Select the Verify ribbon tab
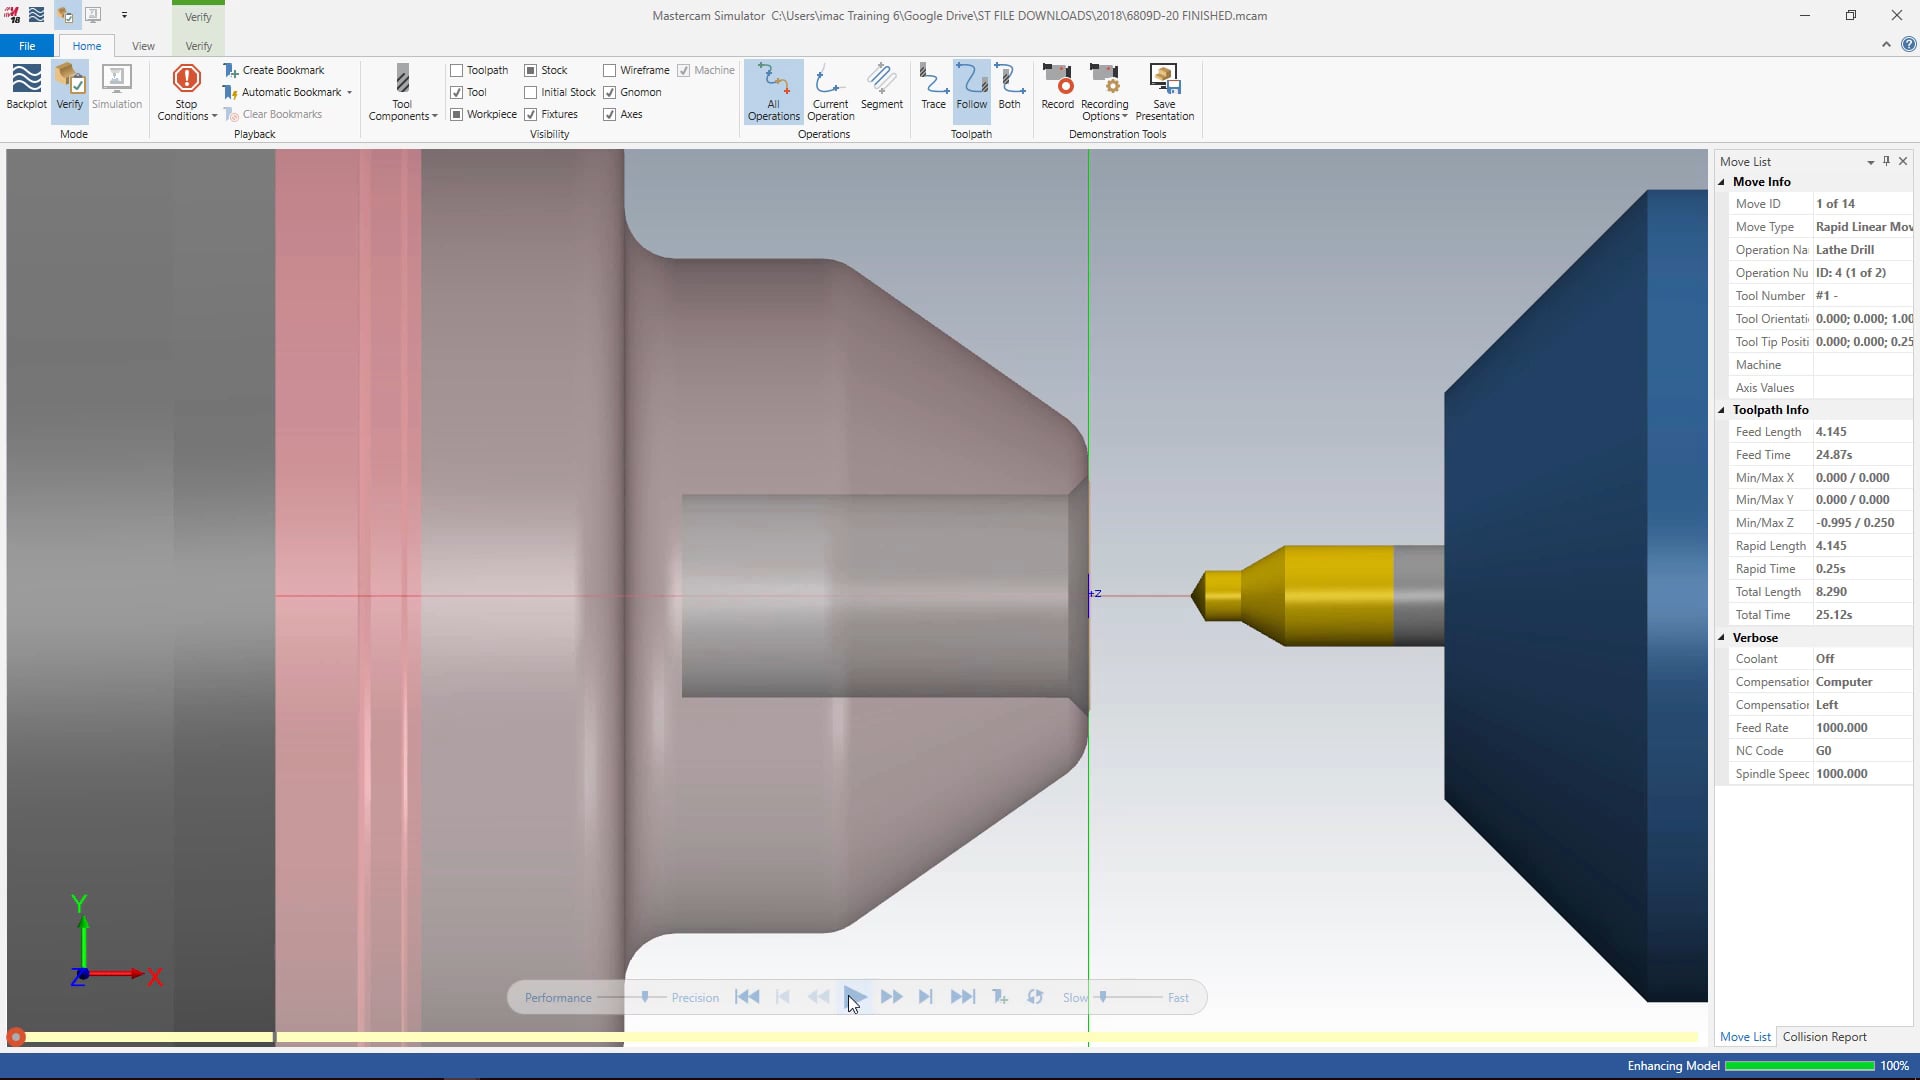This screenshot has width=1920, height=1080. [198, 45]
